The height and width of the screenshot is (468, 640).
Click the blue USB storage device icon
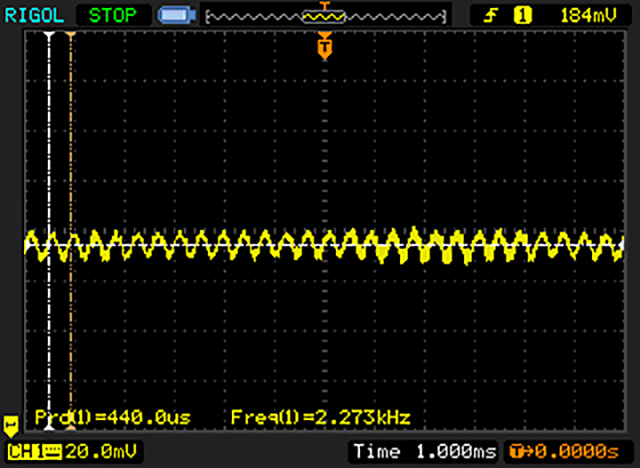point(177,16)
